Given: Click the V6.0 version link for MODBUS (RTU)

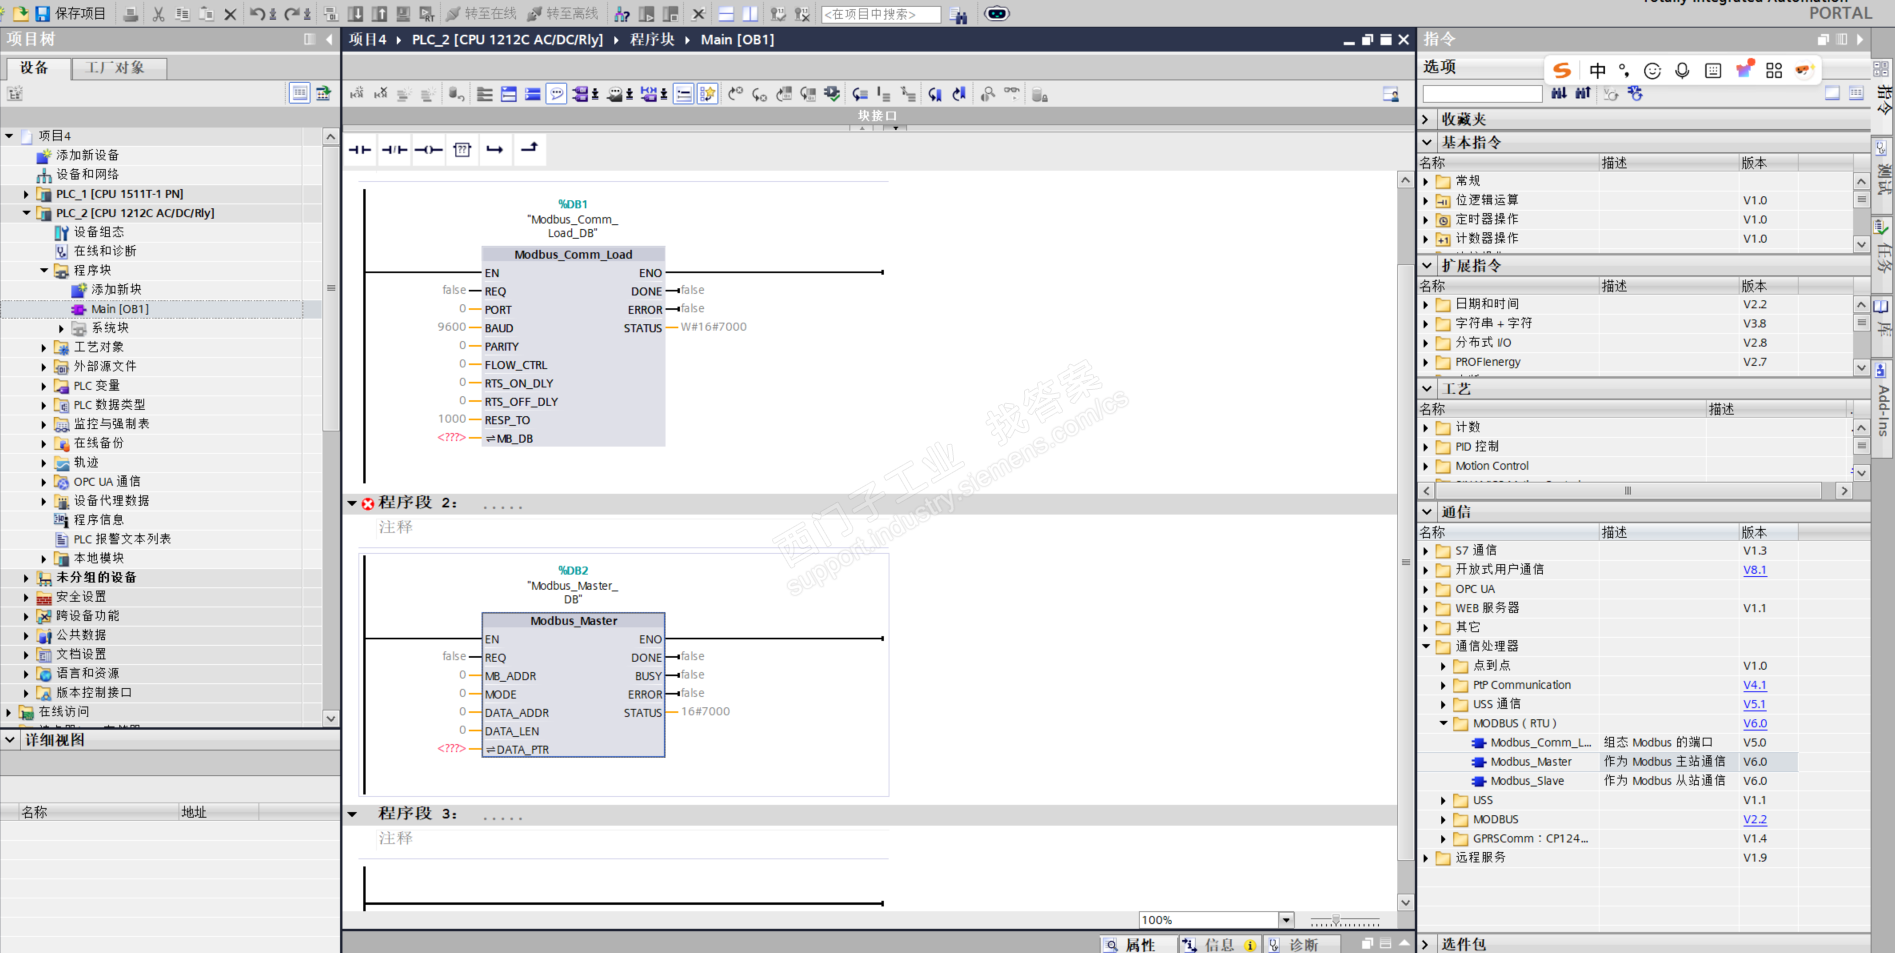Looking at the screenshot, I should 1755,723.
